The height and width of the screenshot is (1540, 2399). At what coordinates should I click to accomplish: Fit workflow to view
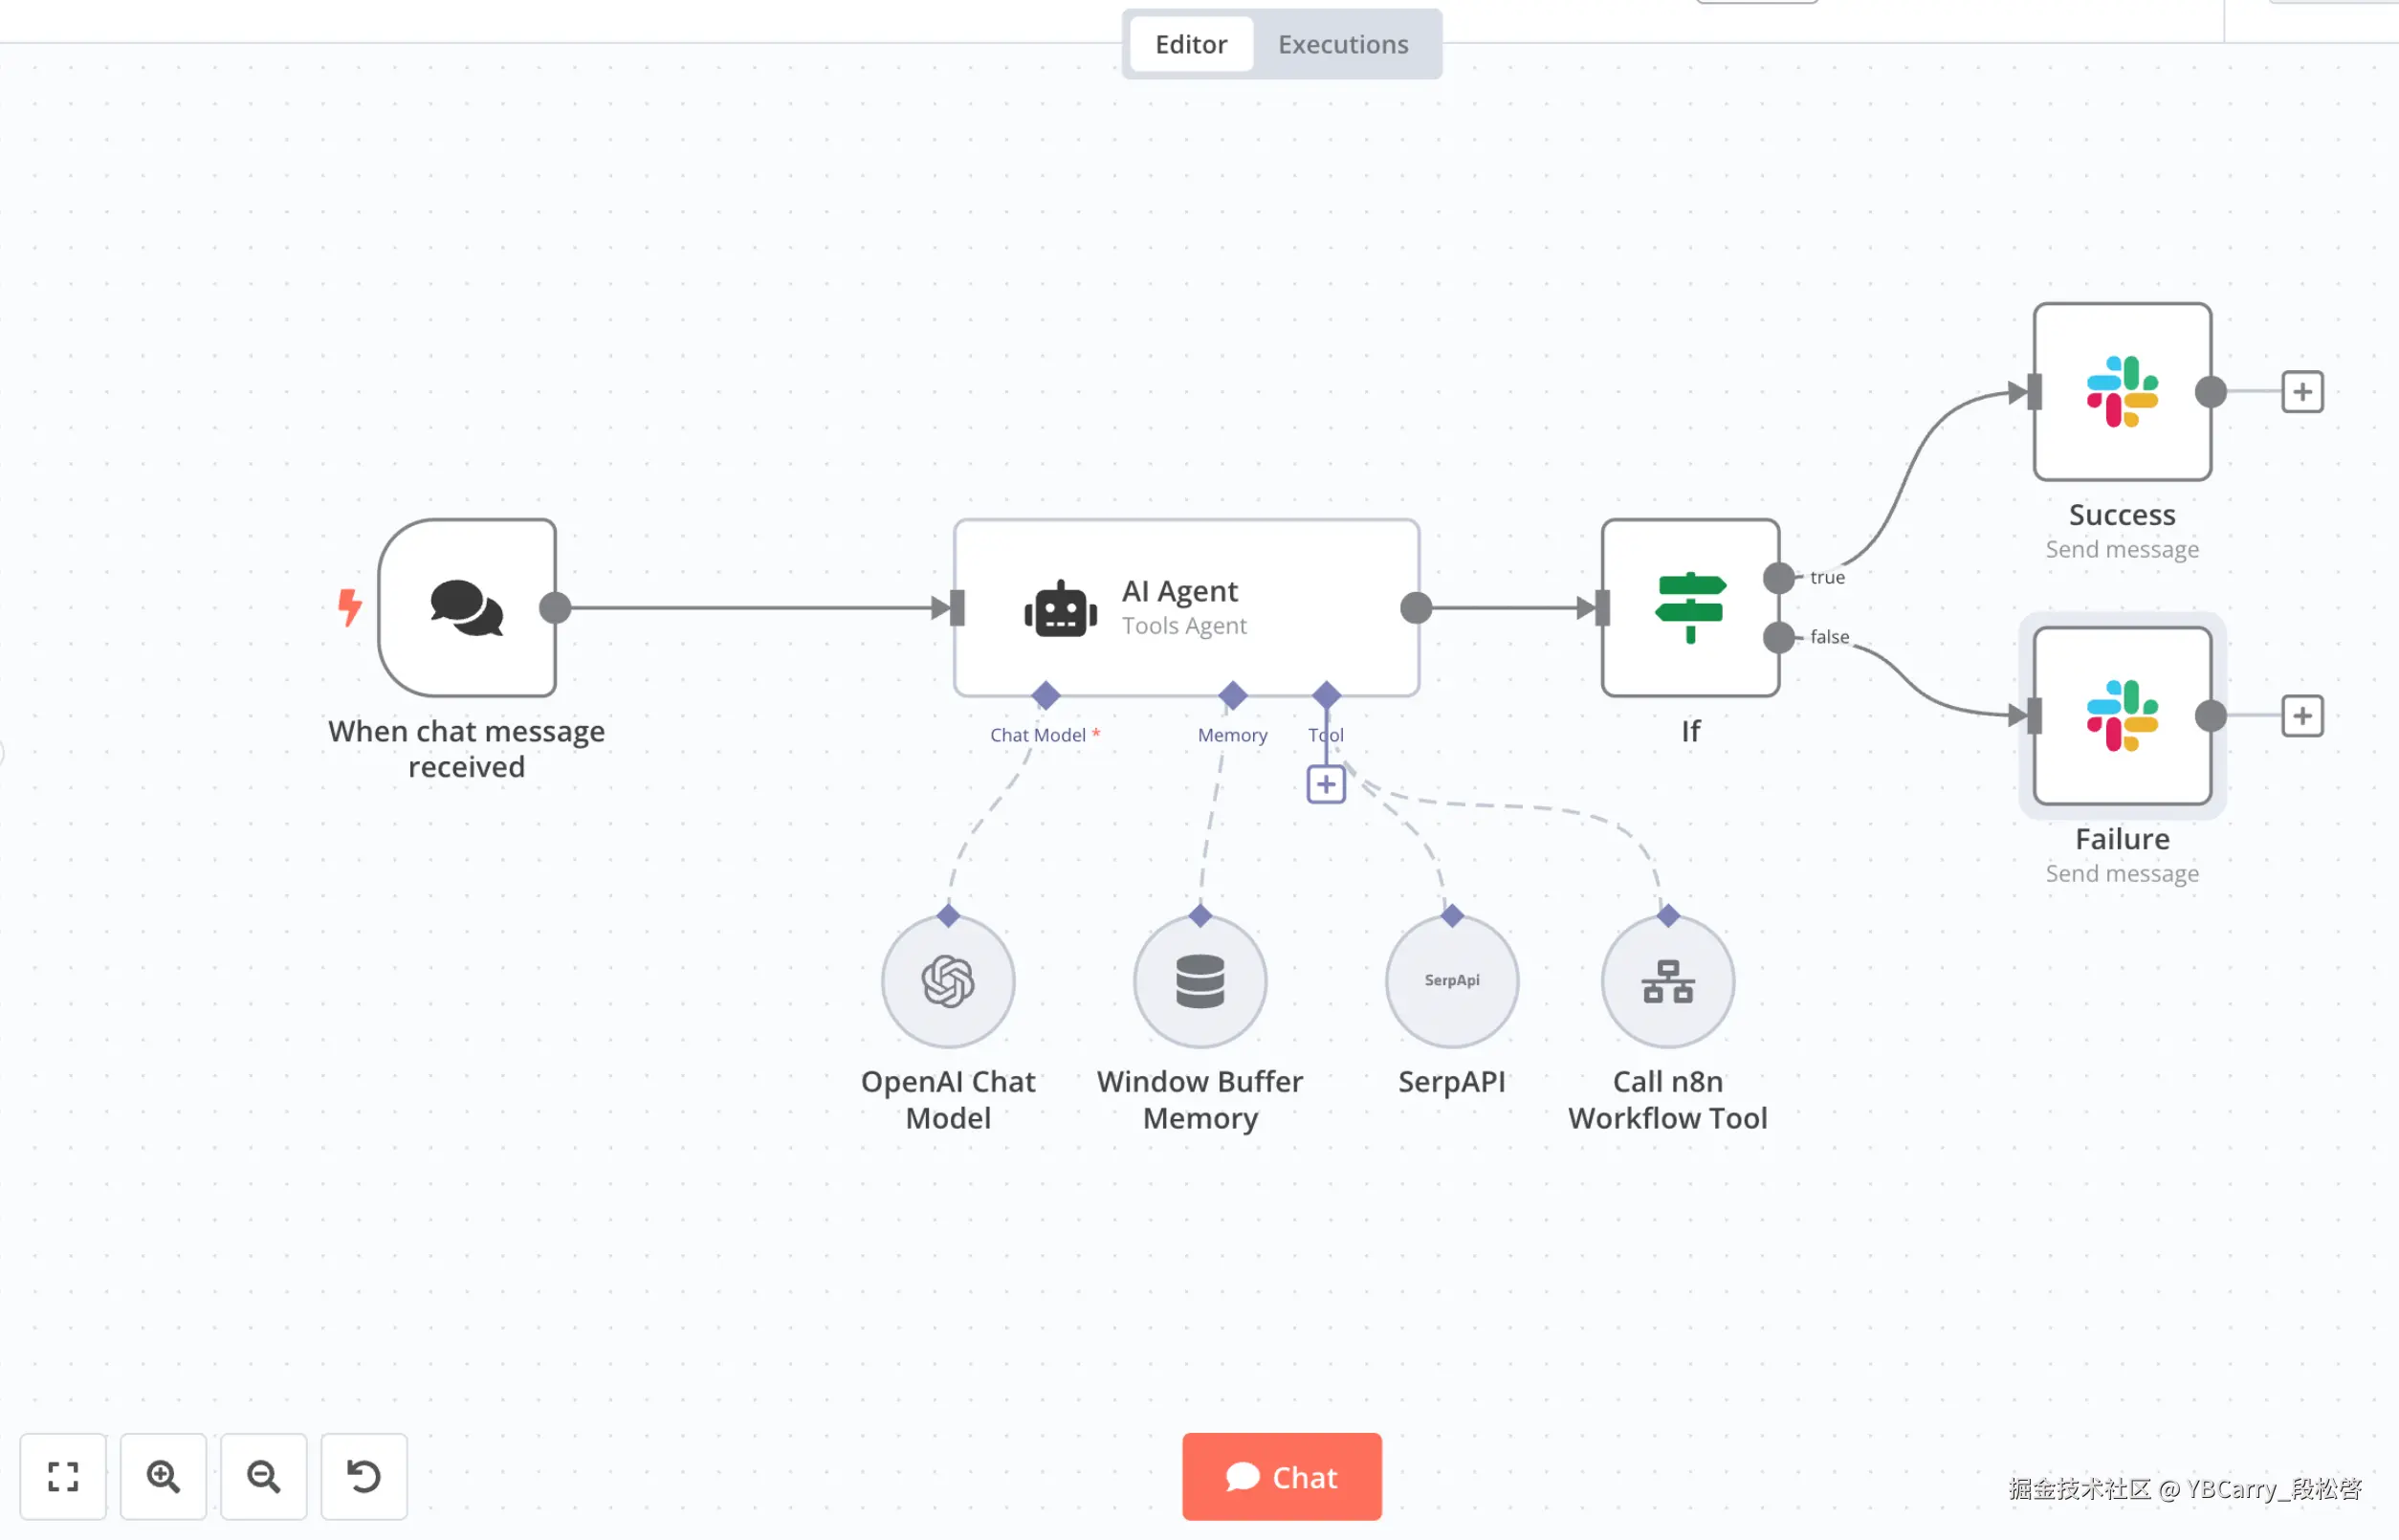tap(63, 1476)
